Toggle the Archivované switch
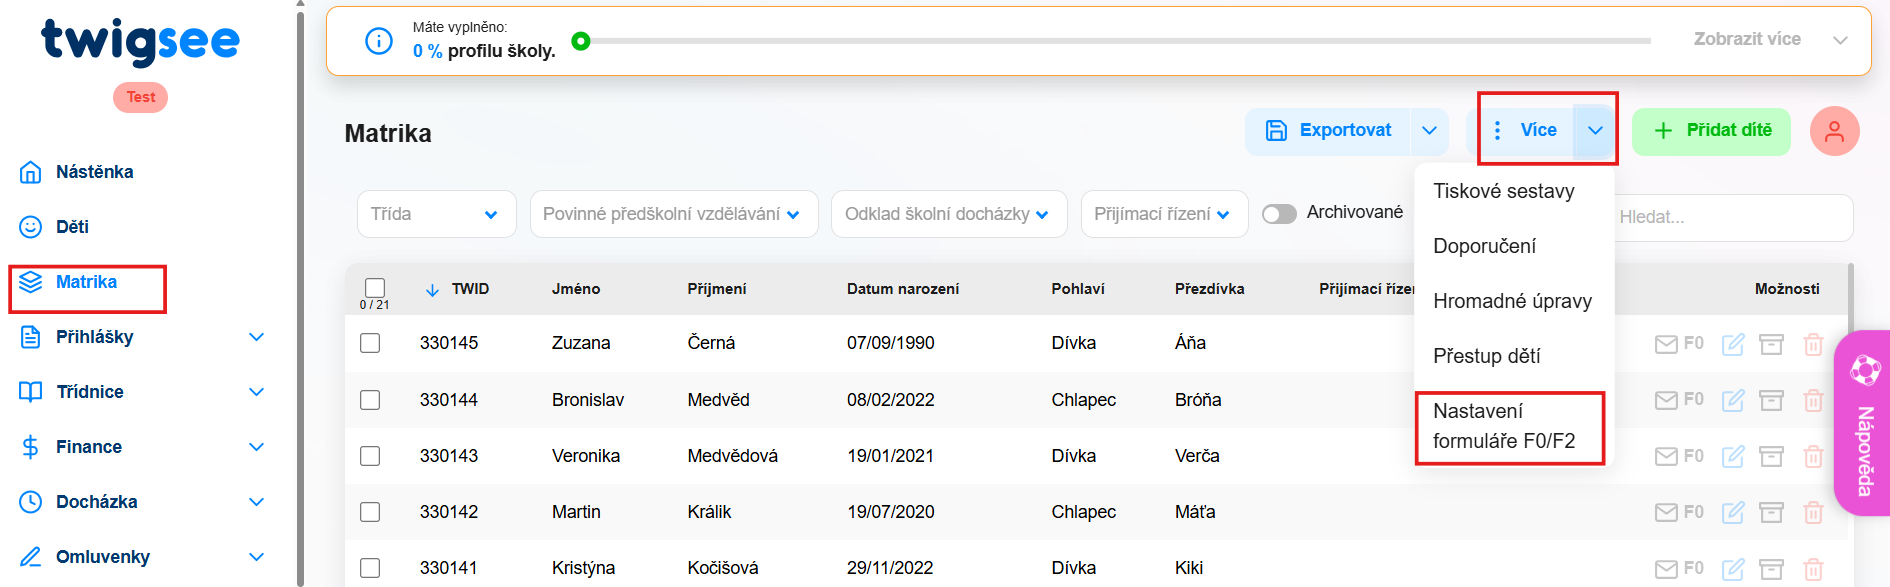The image size is (1890, 587). click(x=1279, y=213)
